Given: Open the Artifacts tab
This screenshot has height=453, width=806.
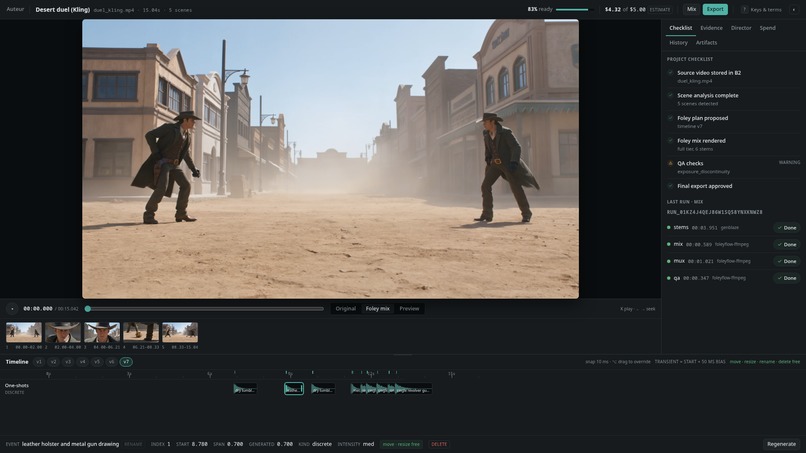Looking at the screenshot, I should tap(706, 43).
